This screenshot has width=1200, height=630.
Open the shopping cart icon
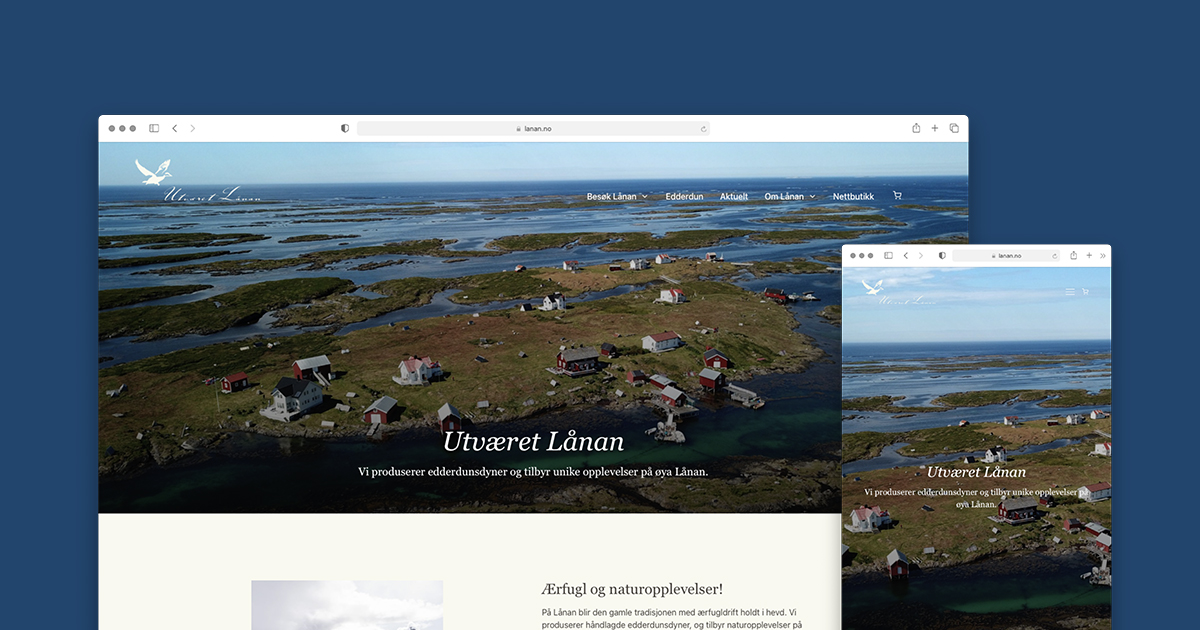tap(897, 194)
